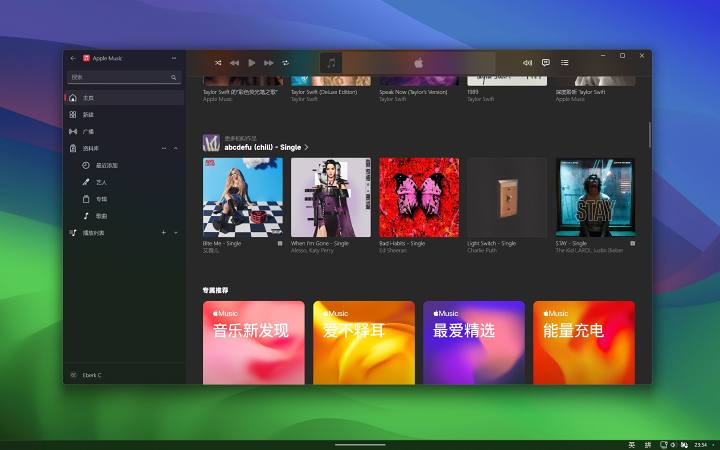The image size is (720, 450).
Task: Click the 英 input language indicator in taskbar
Action: pyautogui.click(x=632, y=445)
